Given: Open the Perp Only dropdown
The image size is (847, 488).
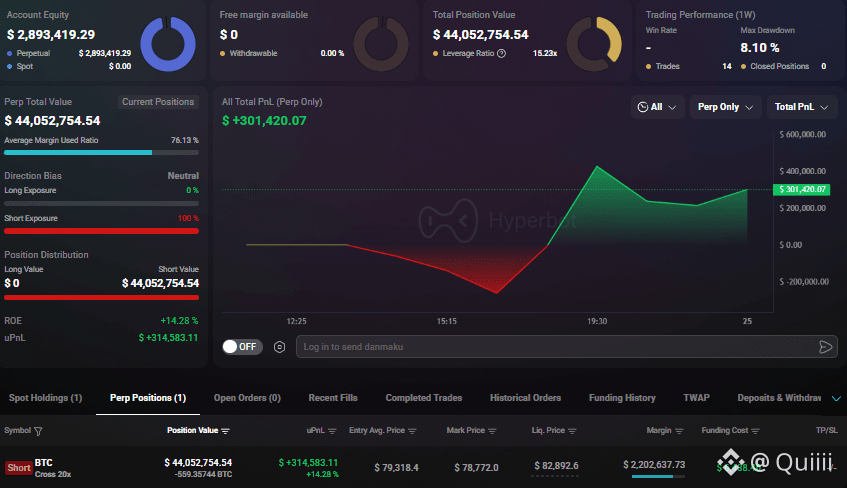Looking at the screenshot, I should (725, 107).
